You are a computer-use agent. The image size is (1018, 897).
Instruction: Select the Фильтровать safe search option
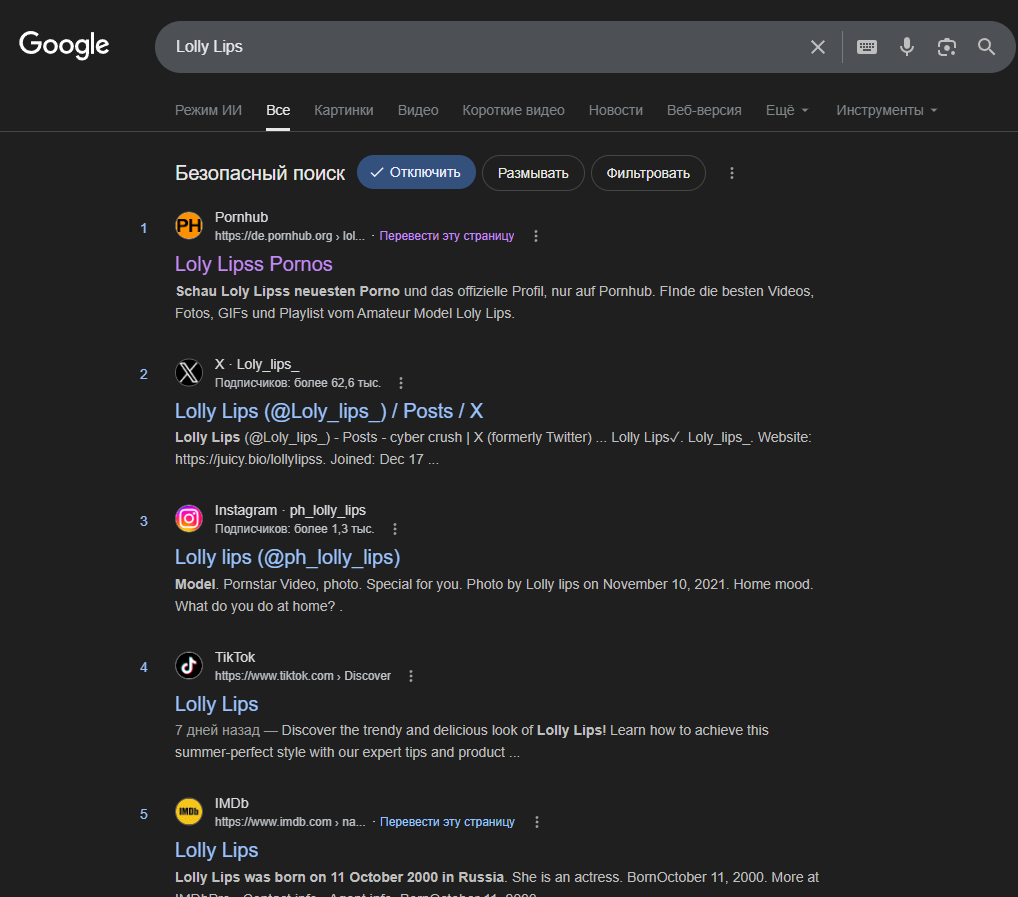coord(648,173)
